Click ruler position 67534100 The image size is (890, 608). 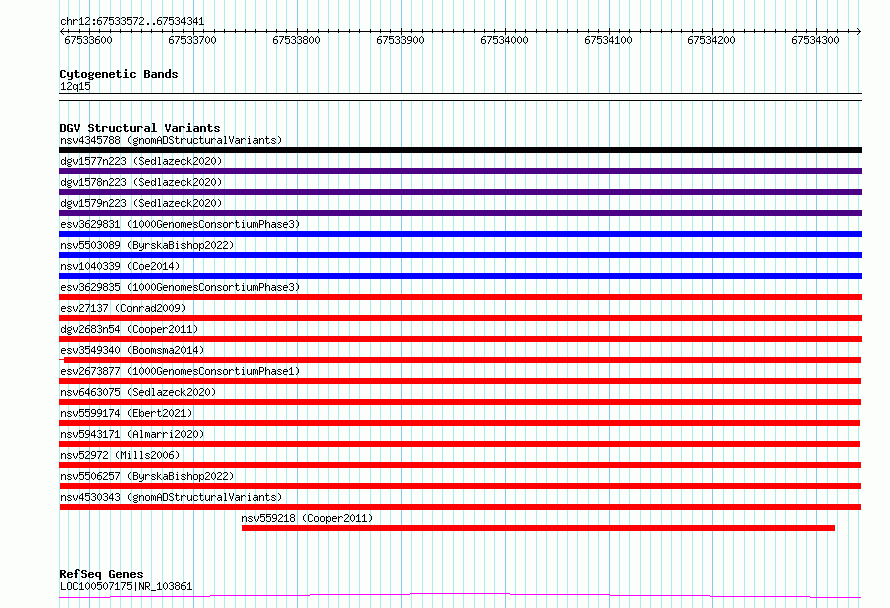point(608,40)
